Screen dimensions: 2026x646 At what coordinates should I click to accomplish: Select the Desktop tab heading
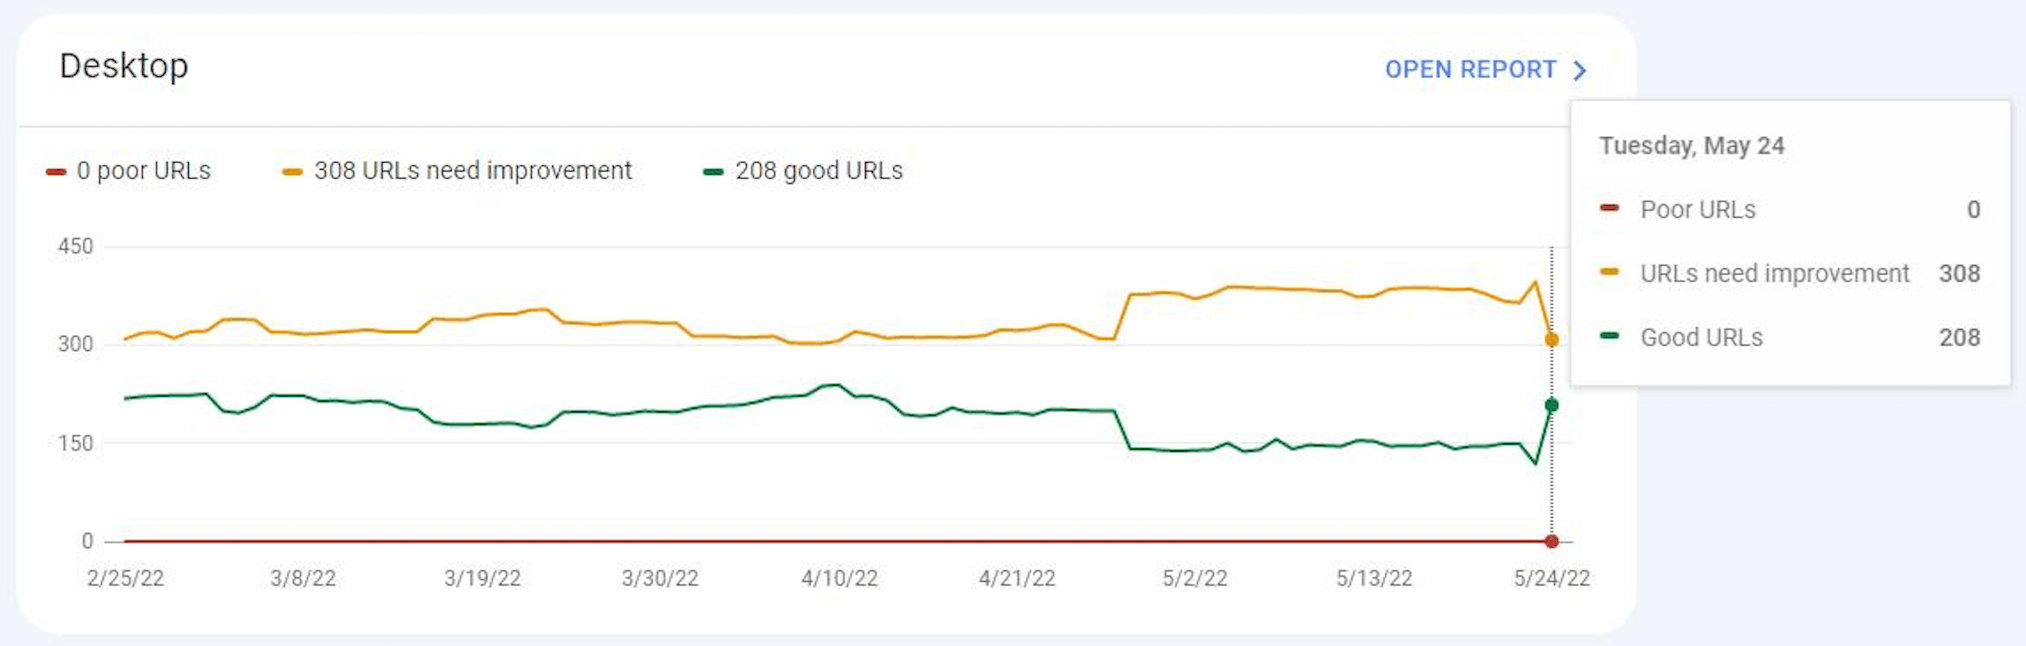pos(125,66)
